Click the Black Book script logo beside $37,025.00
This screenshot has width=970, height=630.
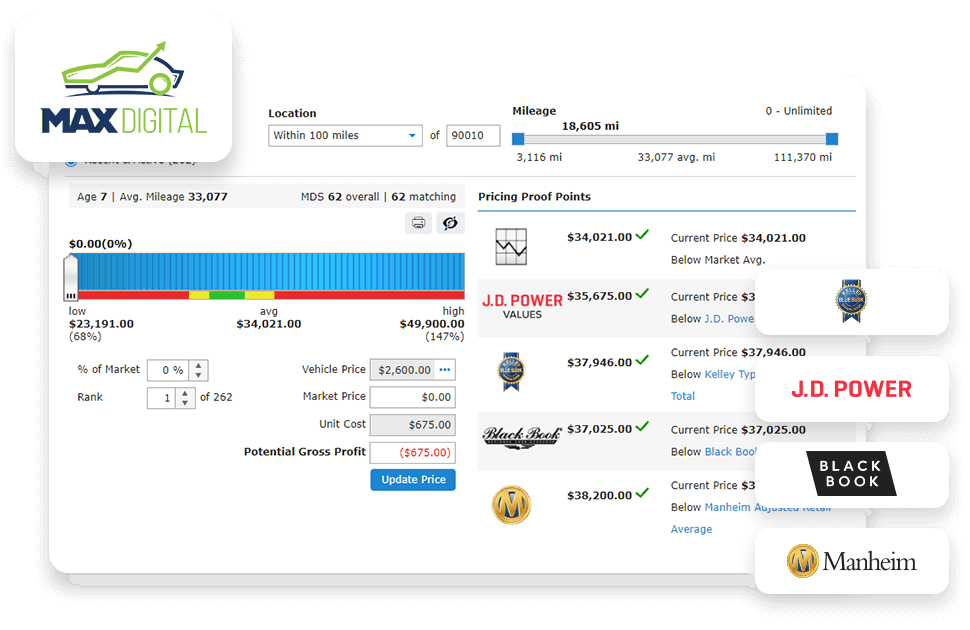pyautogui.click(x=521, y=436)
